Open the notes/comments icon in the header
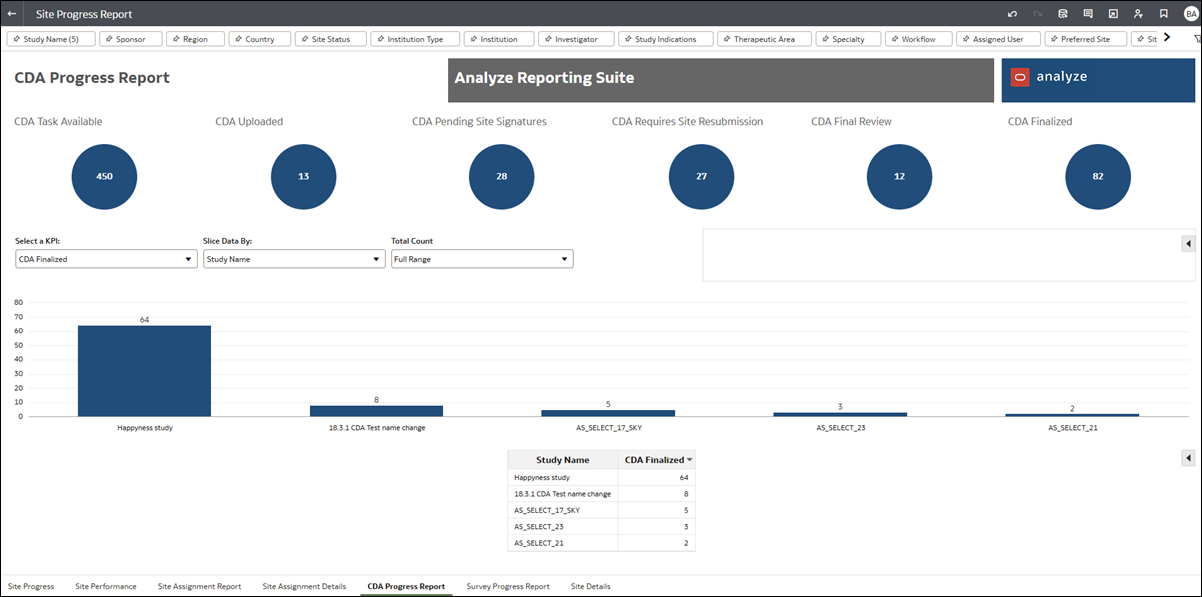 point(1088,14)
